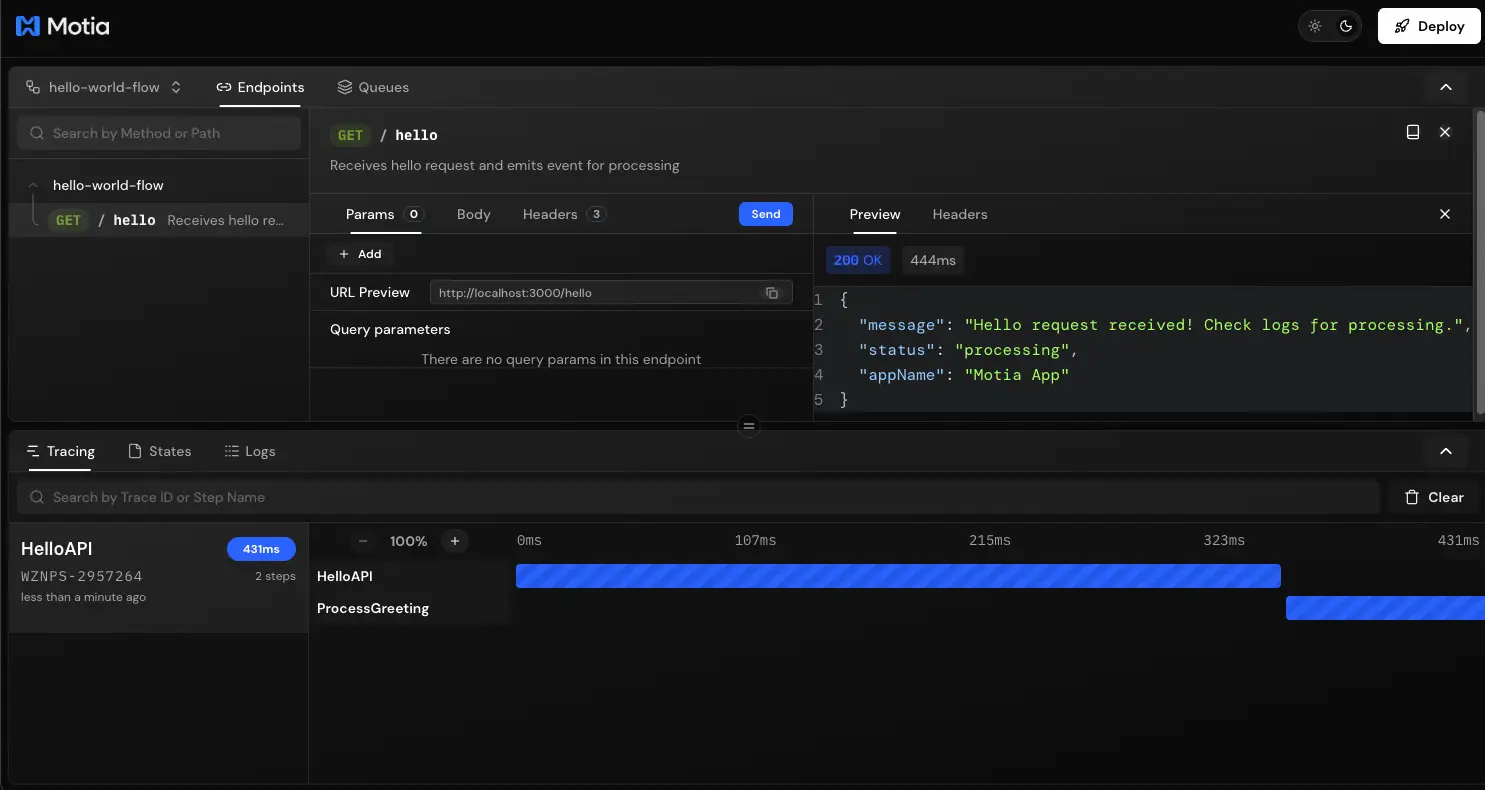Viewport: 1485px width, 790px height.
Task: Open the Body tab
Action: pyautogui.click(x=474, y=214)
